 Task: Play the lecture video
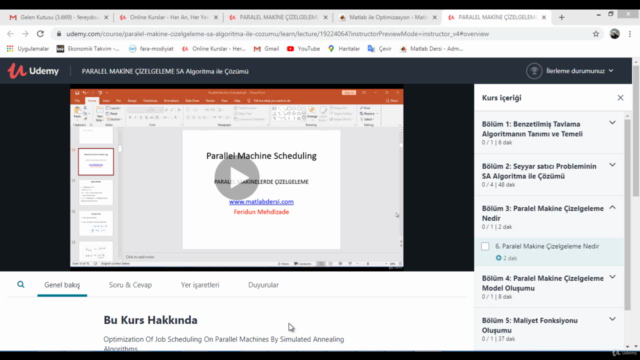pos(237,178)
